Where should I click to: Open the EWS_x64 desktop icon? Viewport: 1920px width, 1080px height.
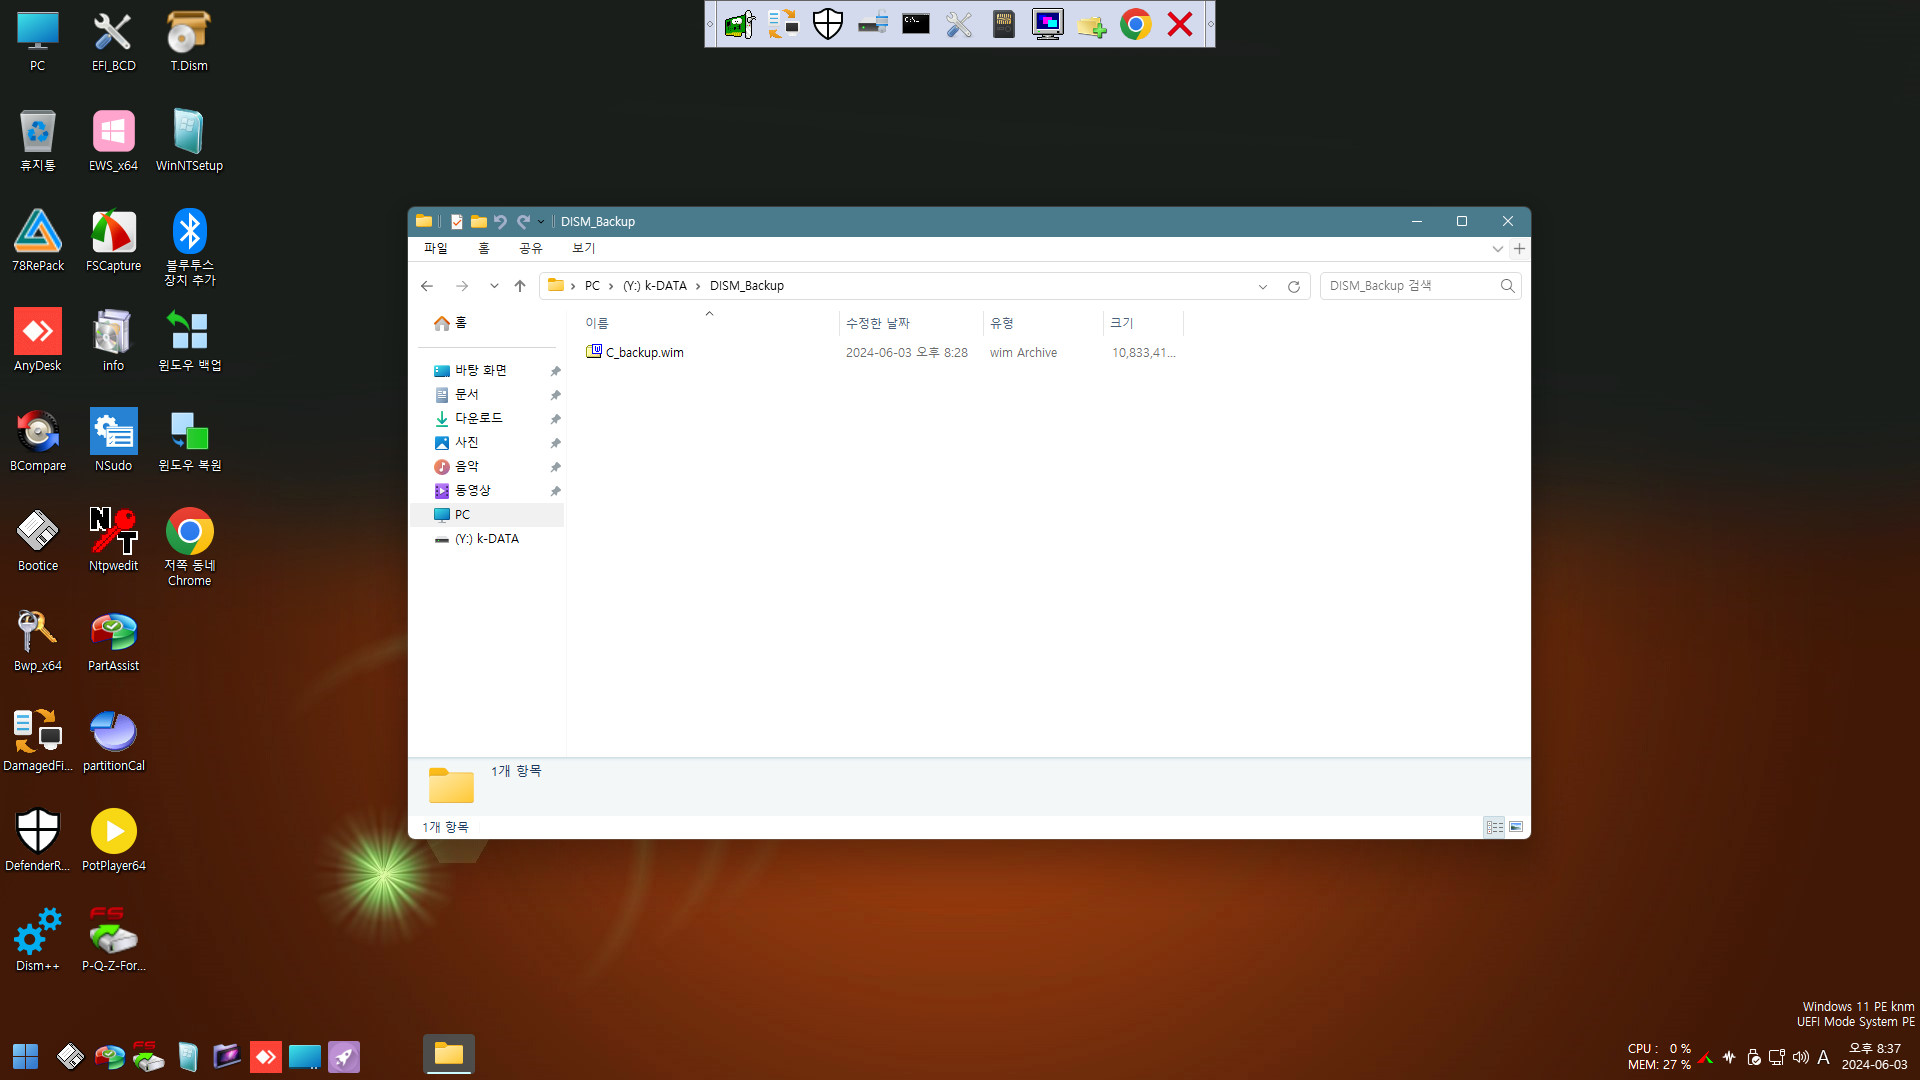[x=113, y=141]
